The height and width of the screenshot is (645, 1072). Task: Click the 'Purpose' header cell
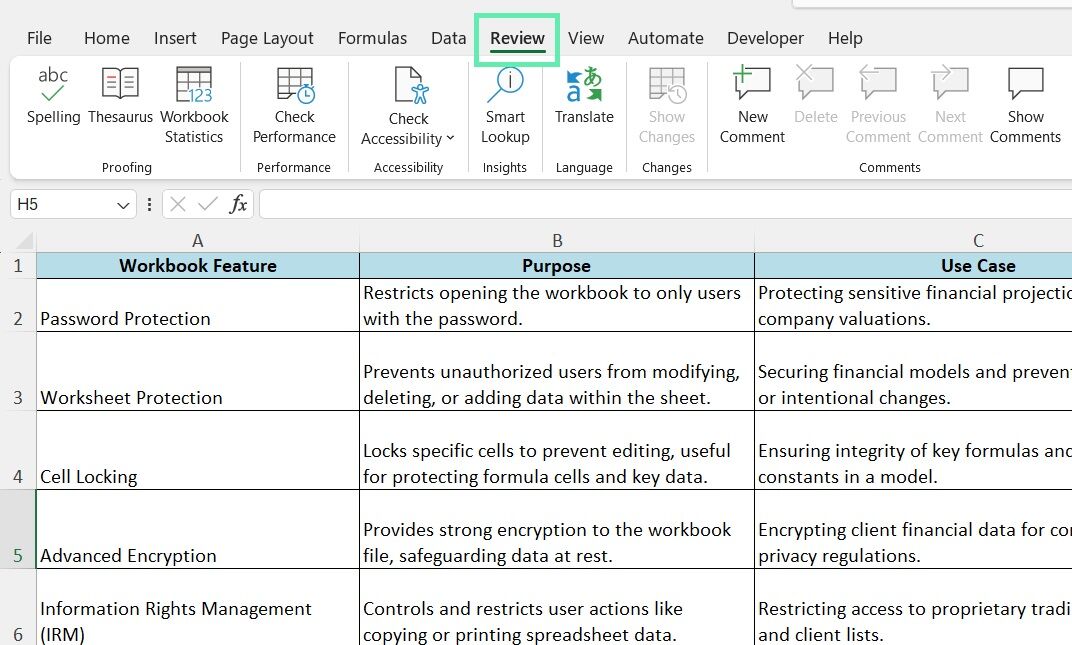coord(557,265)
